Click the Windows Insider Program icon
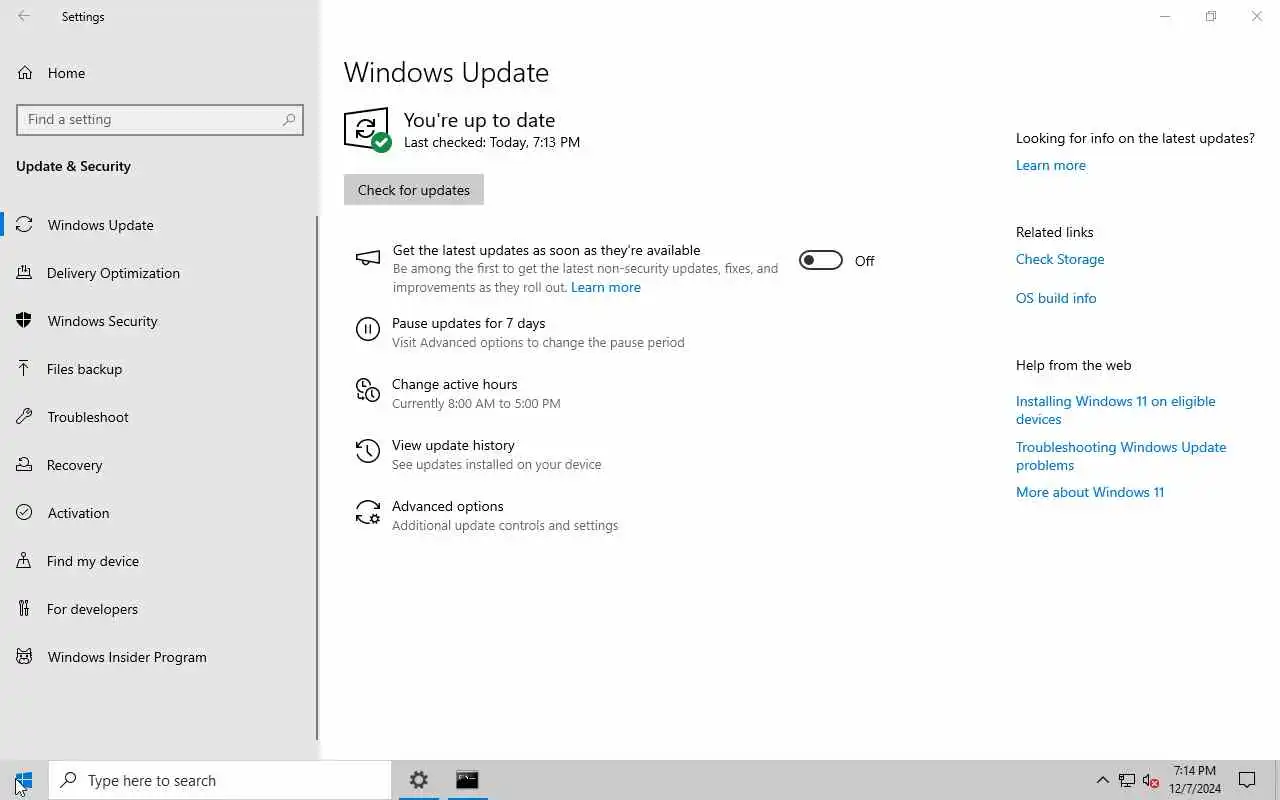This screenshot has width=1280, height=800. coord(25,657)
